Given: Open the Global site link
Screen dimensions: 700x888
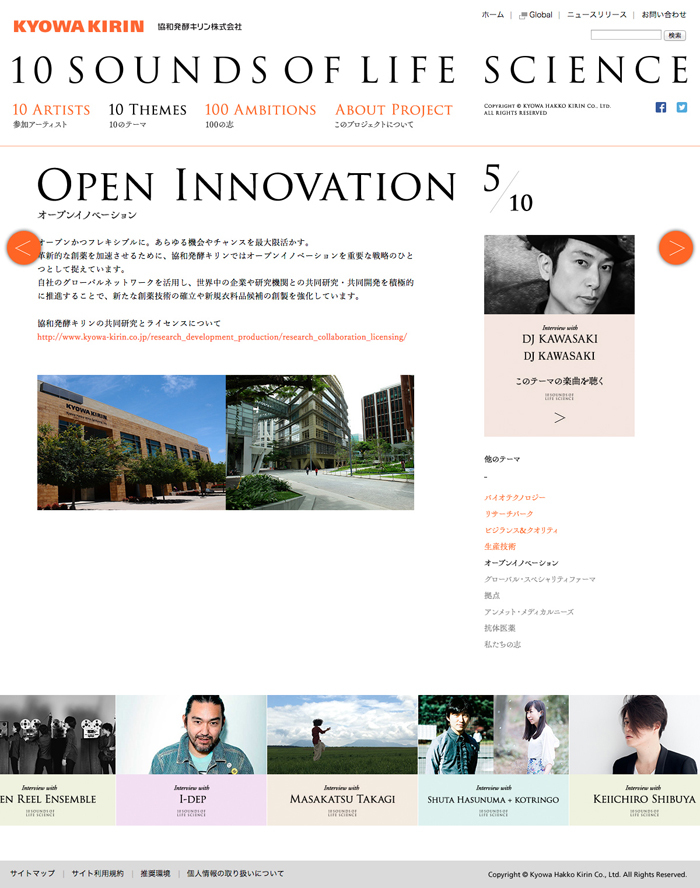Looking at the screenshot, I should 539,15.
